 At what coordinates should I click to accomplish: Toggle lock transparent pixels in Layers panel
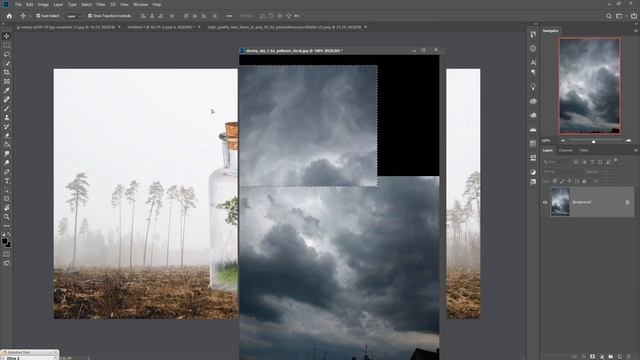point(555,181)
